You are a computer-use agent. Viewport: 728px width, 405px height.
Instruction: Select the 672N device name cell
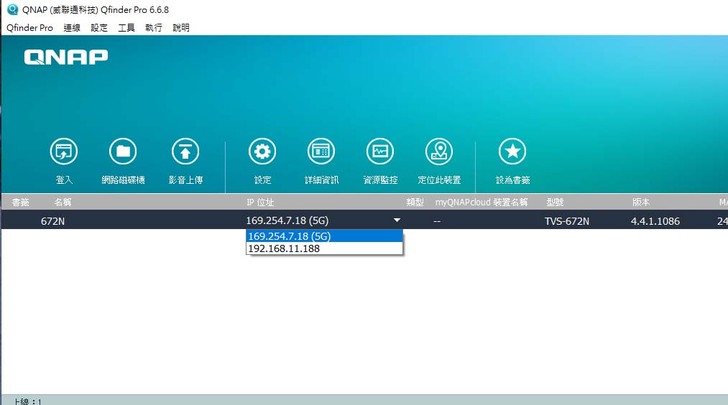52,221
